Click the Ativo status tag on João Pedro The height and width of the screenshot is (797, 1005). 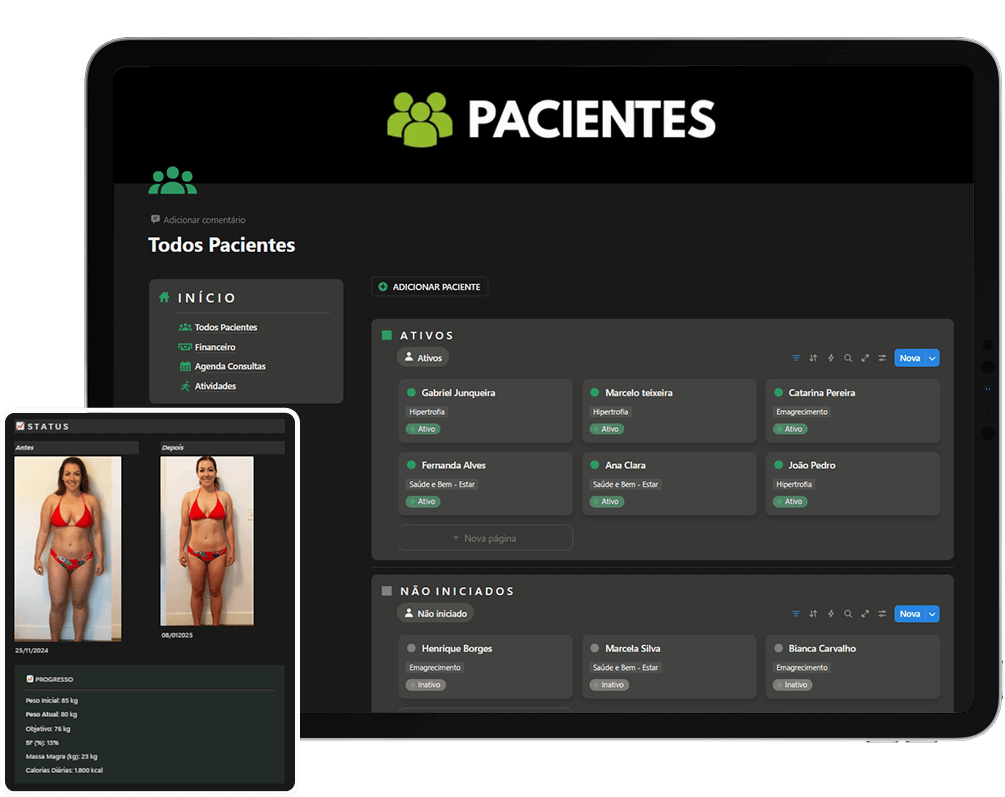coord(791,501)
